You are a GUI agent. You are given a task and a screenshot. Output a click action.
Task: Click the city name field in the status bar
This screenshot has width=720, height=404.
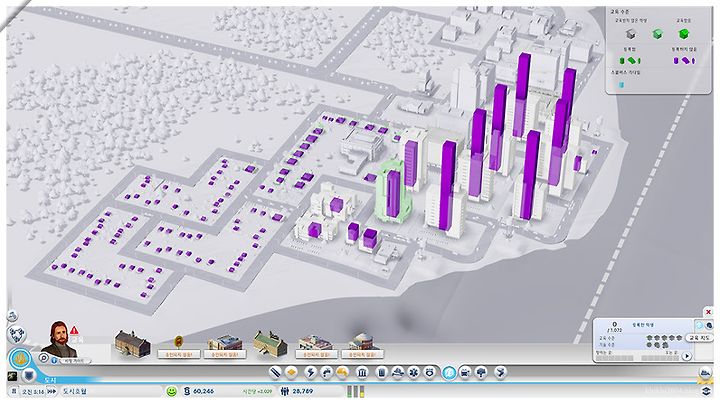click(x=111, y=392)
